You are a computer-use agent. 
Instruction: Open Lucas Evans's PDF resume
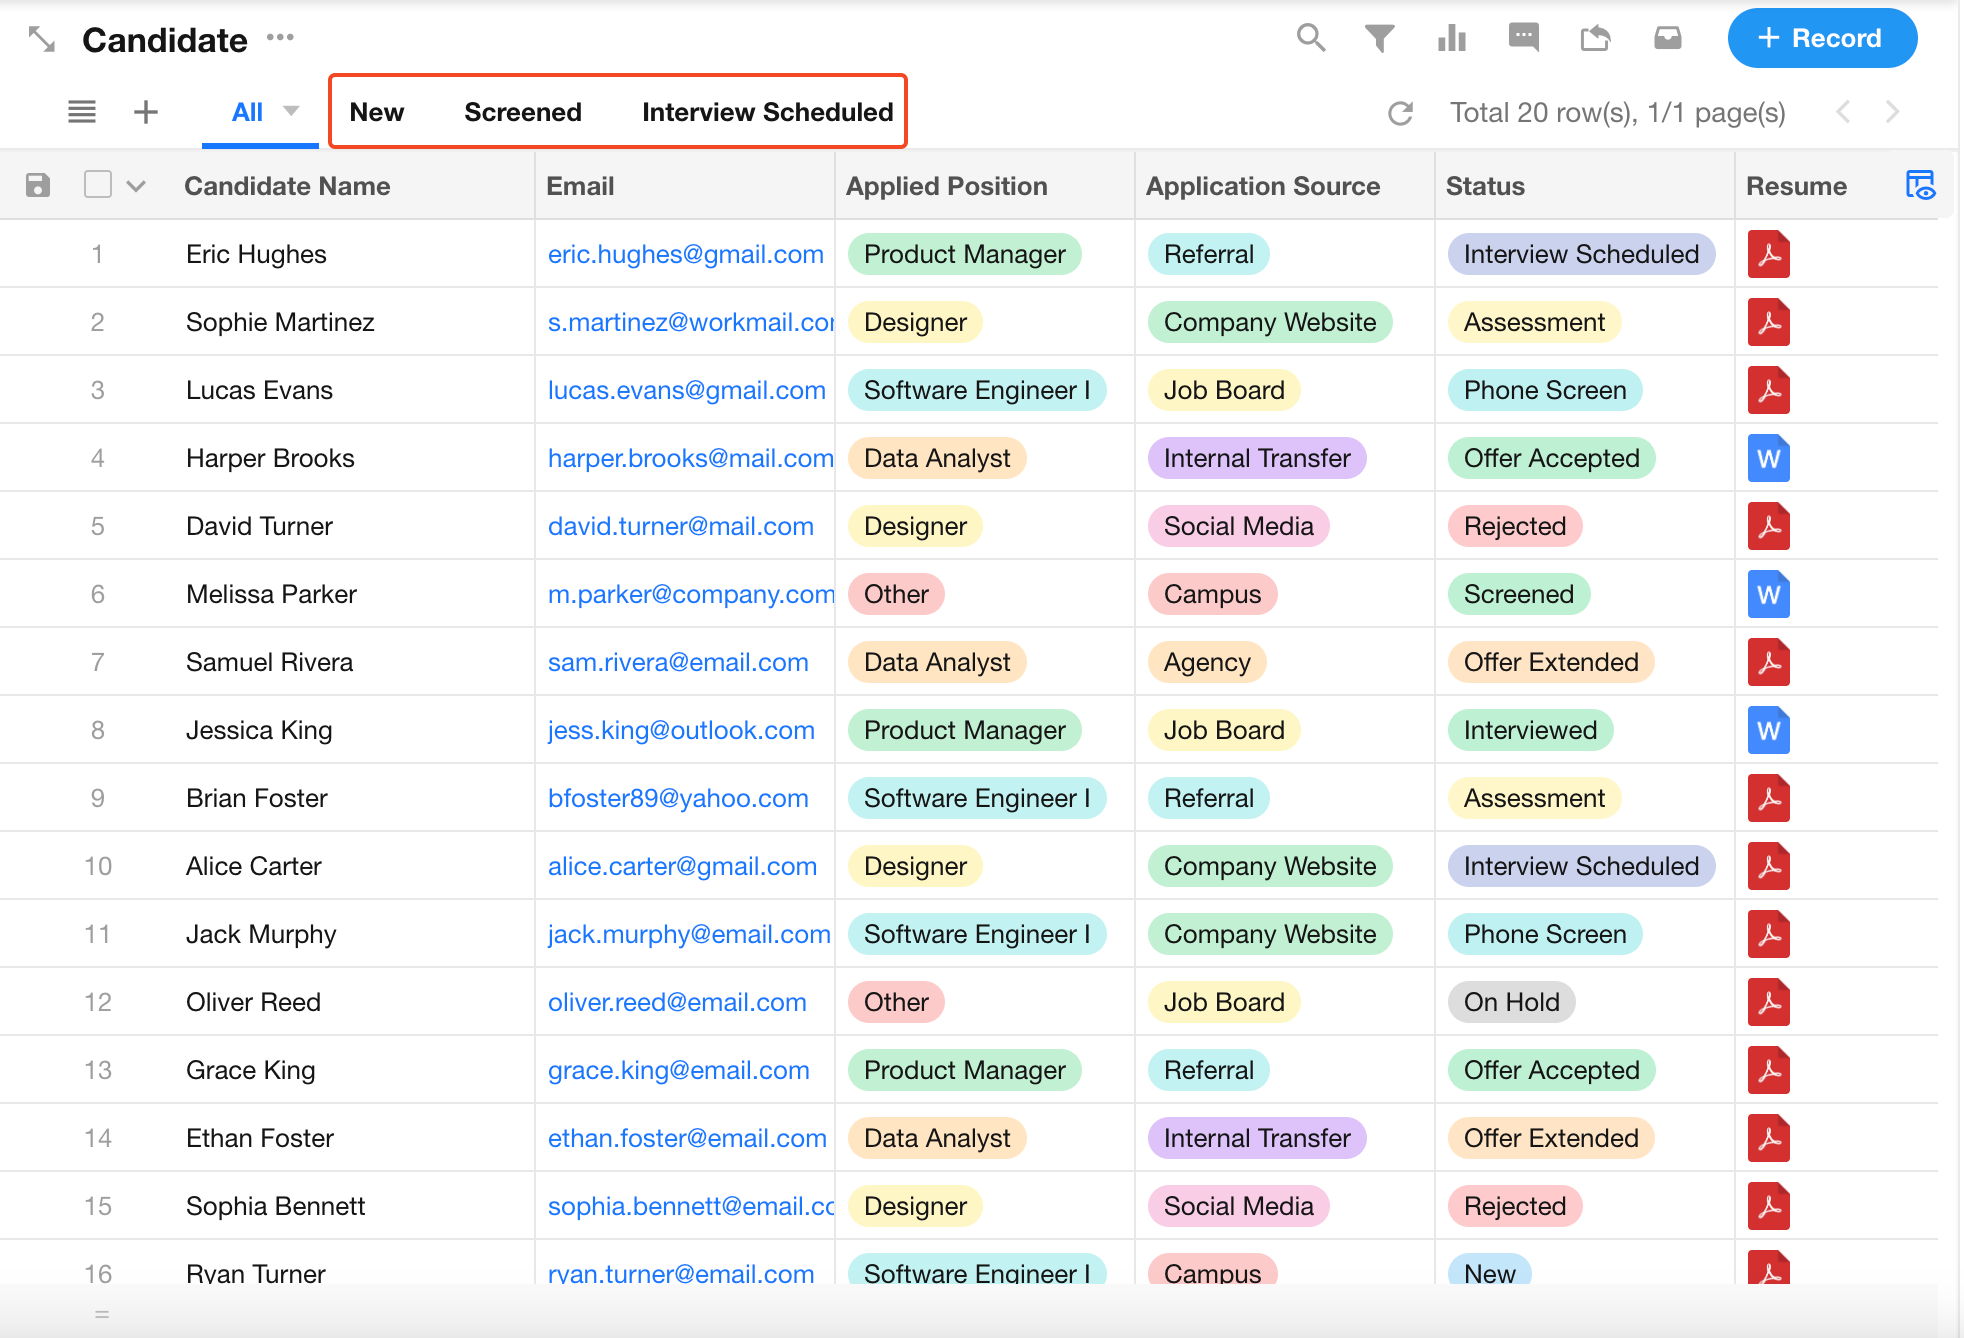click(x=1768, y=390)
